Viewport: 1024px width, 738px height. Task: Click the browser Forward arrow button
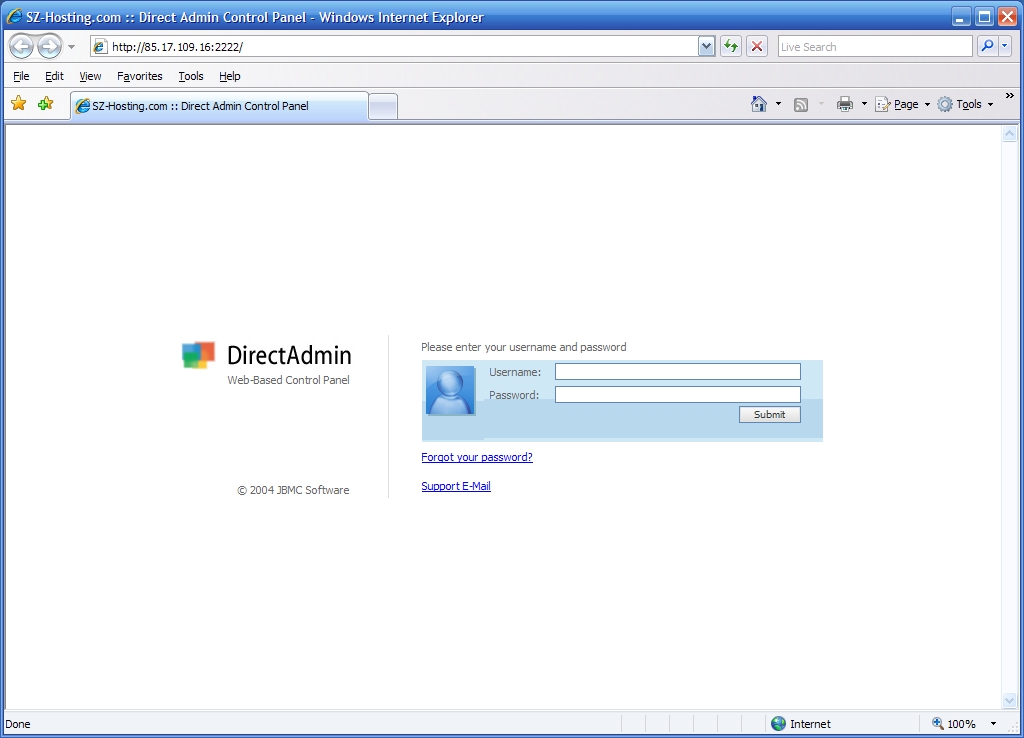49,46
